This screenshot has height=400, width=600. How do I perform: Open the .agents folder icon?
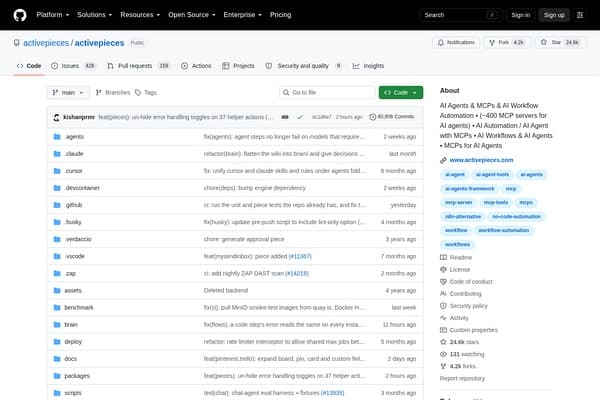coord(57,137)
